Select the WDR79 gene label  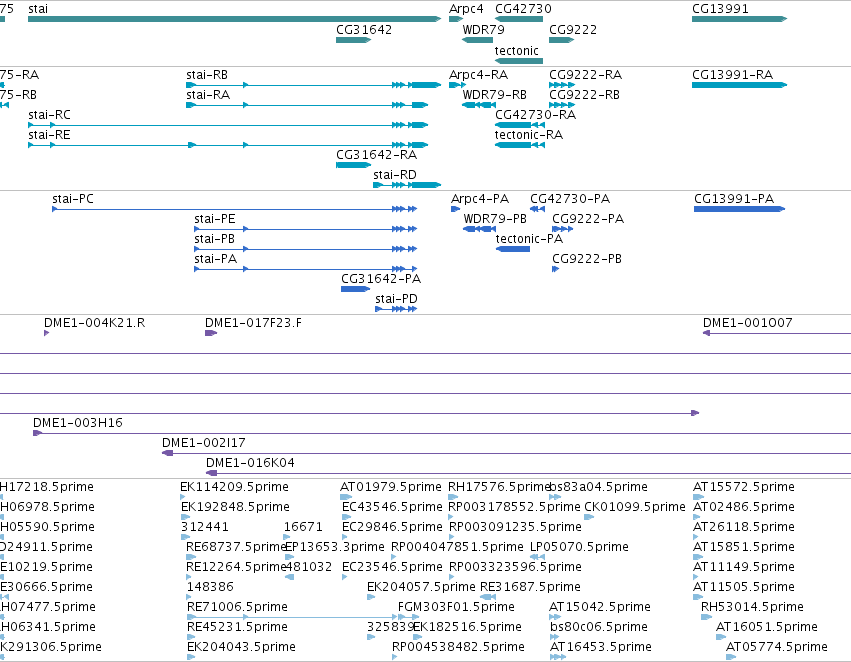(x=483, y=30)
